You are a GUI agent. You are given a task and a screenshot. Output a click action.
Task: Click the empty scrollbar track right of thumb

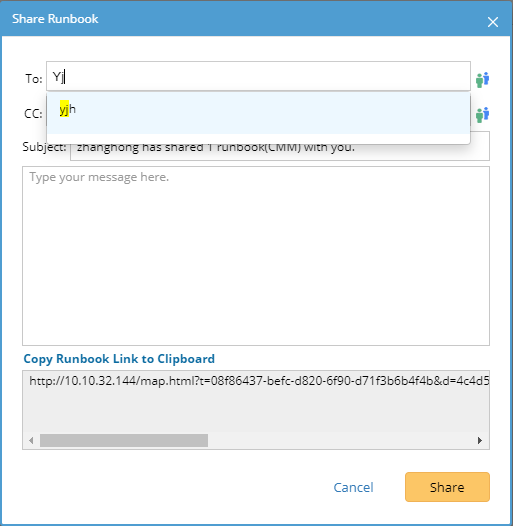click(341, 440)
